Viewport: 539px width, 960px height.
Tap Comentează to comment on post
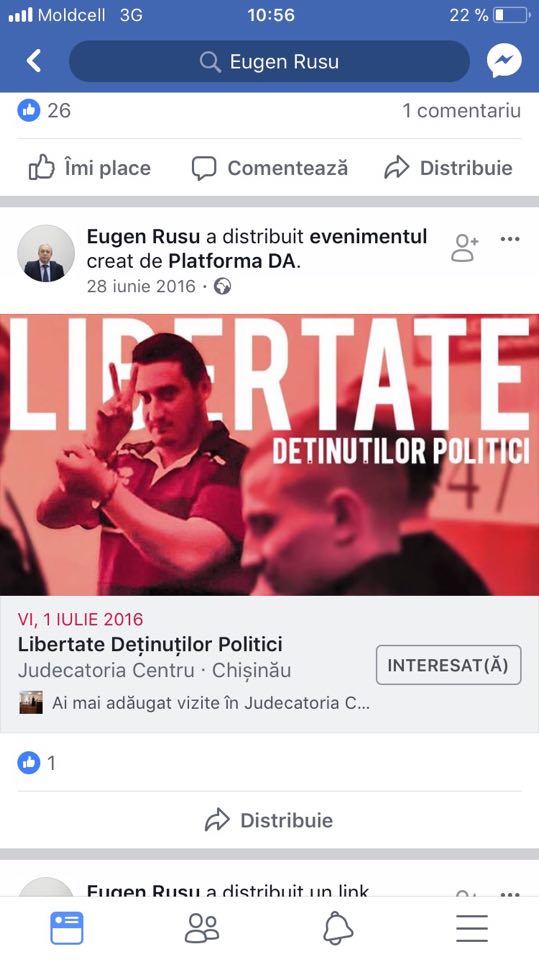tap(270, 168)
